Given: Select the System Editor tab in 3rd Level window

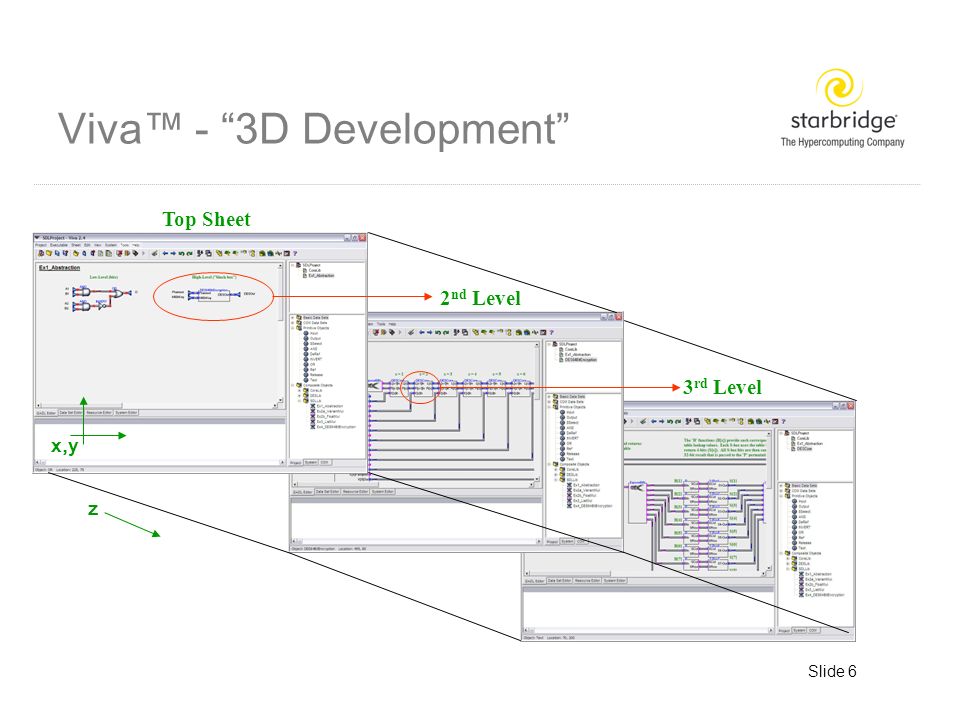Looking at the screenshot, I should pos(615,580).
